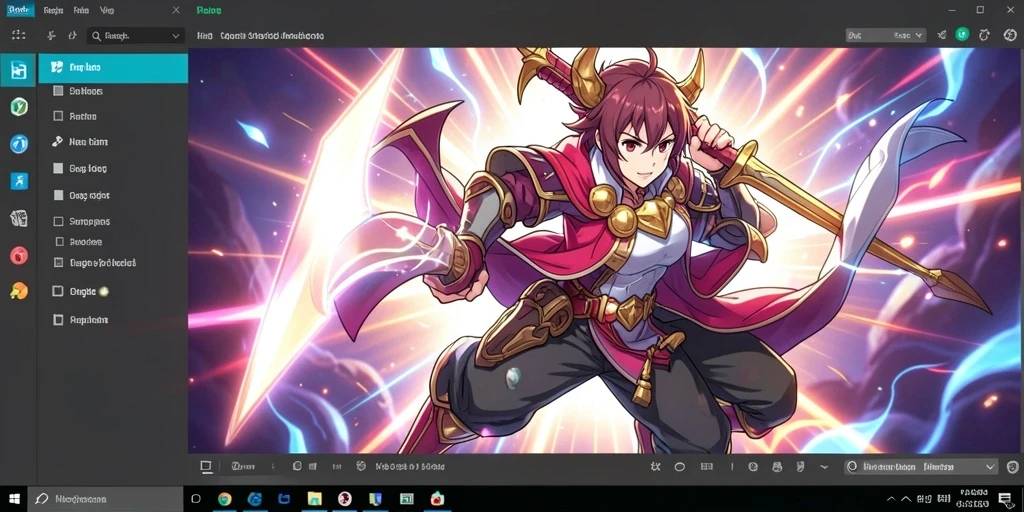This screenshot has width=1024, height=512.
Task: Open the globe icon in top-right corner
Action: tap(1008, 35)
